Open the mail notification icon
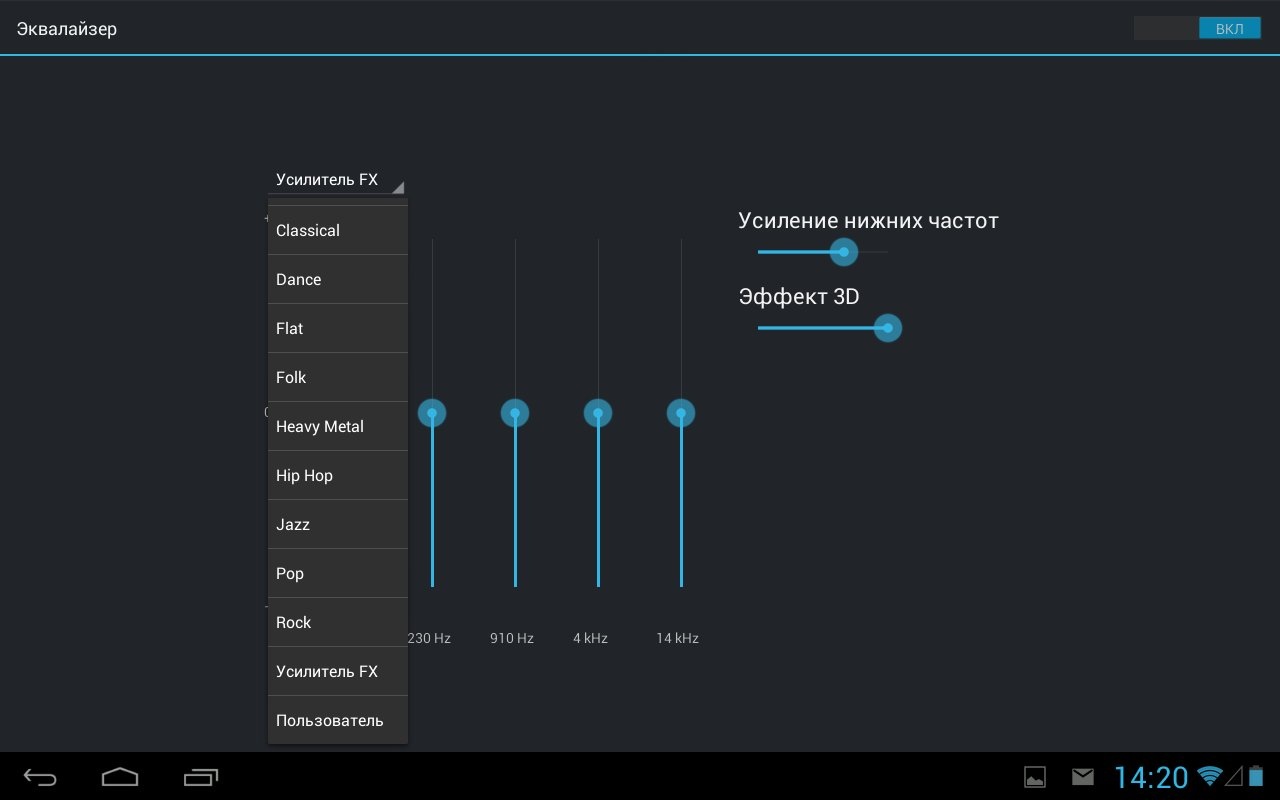 1082,777
